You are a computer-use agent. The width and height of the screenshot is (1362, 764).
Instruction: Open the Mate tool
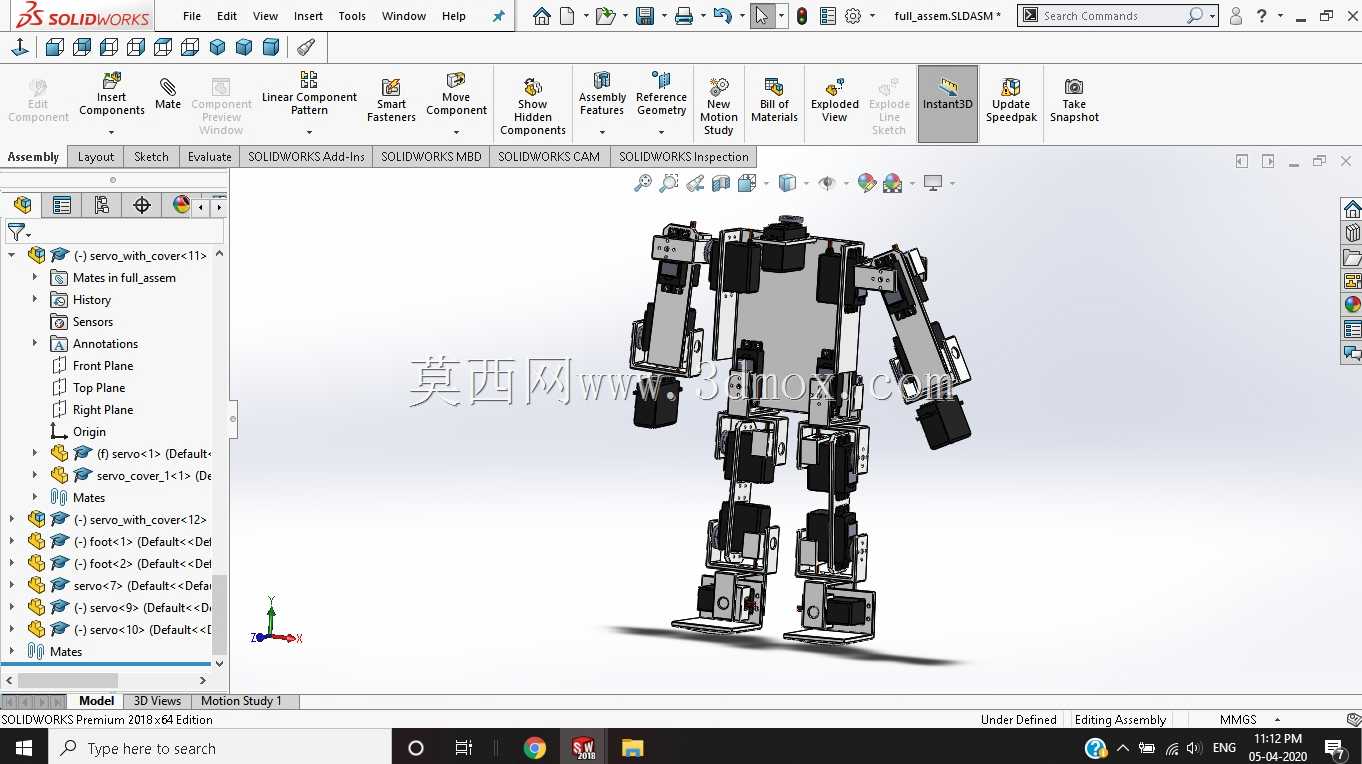(168, 94)
